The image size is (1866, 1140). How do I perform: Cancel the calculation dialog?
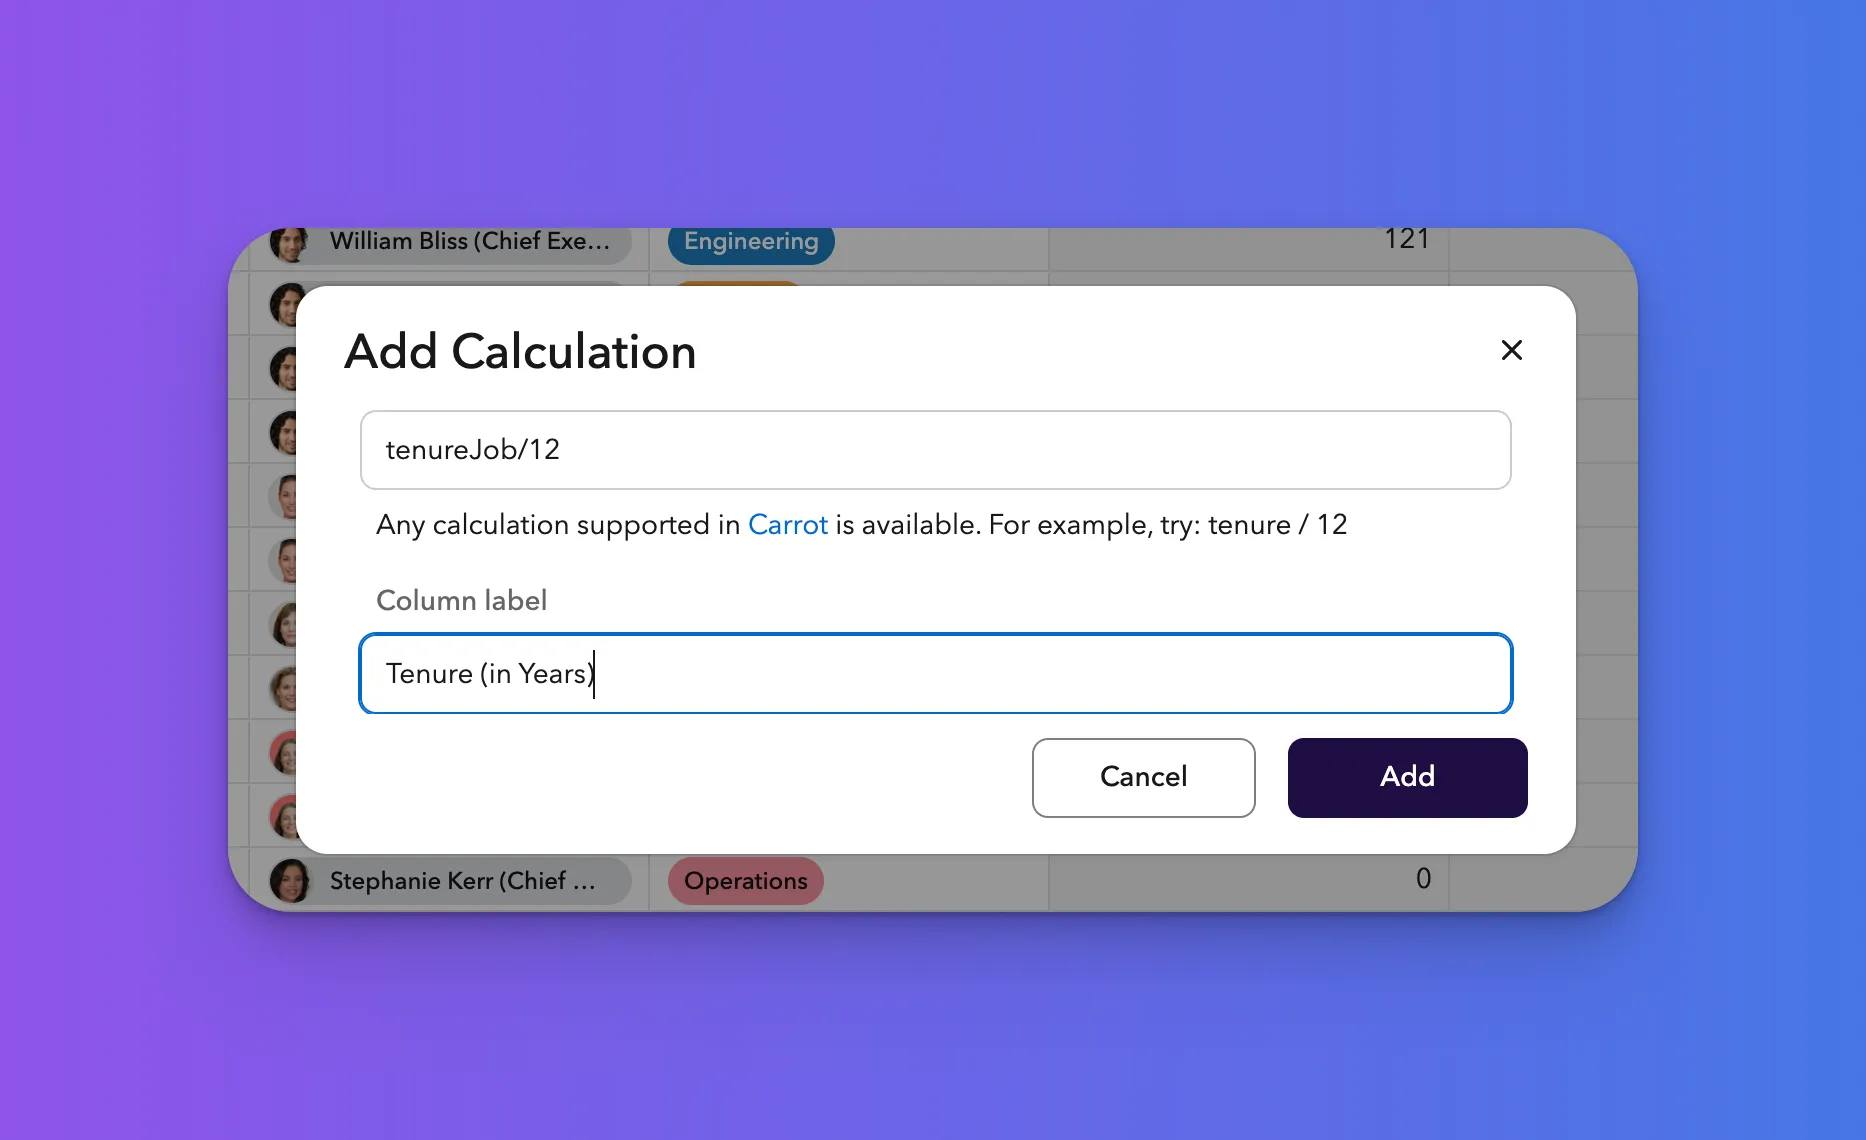click(1143, 777)
